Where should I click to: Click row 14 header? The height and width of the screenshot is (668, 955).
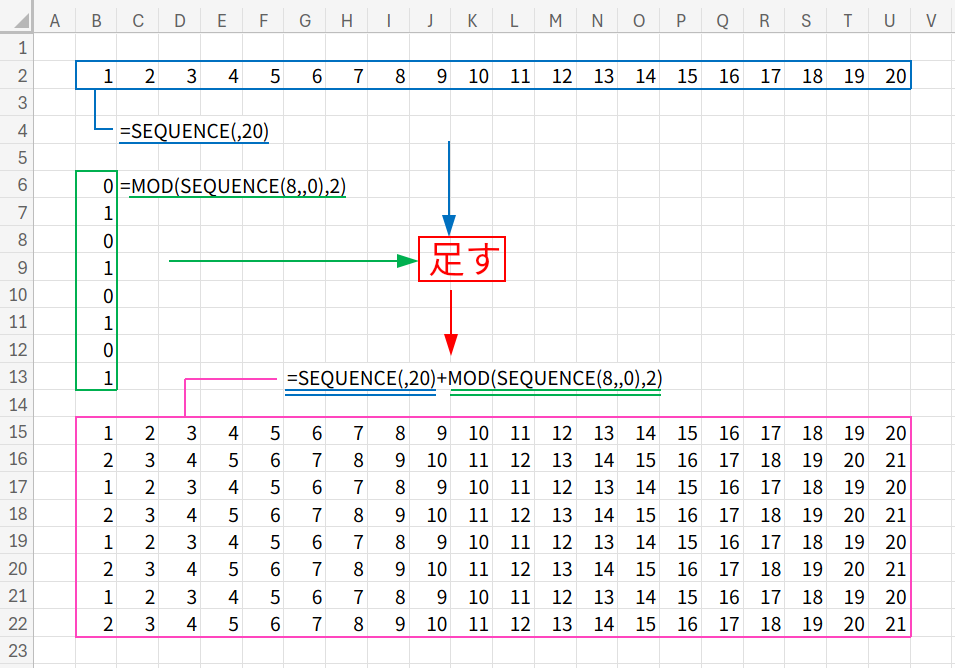[x=17, y=405]
